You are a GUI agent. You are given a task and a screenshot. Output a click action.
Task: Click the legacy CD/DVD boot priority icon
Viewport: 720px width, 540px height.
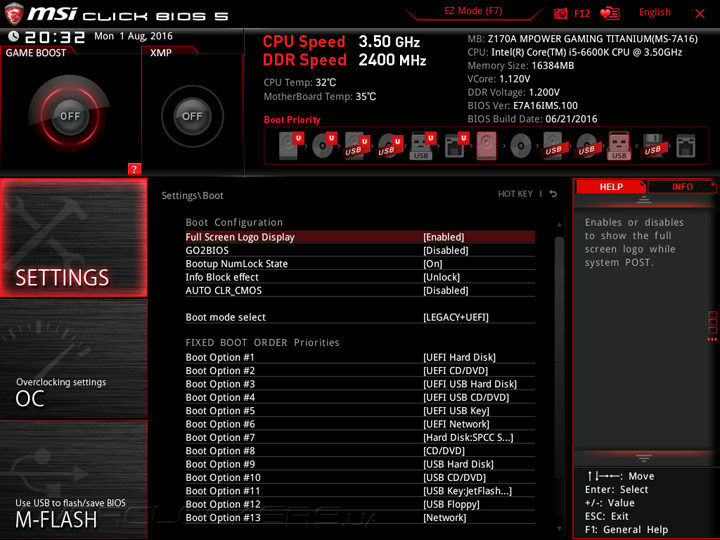521,146
